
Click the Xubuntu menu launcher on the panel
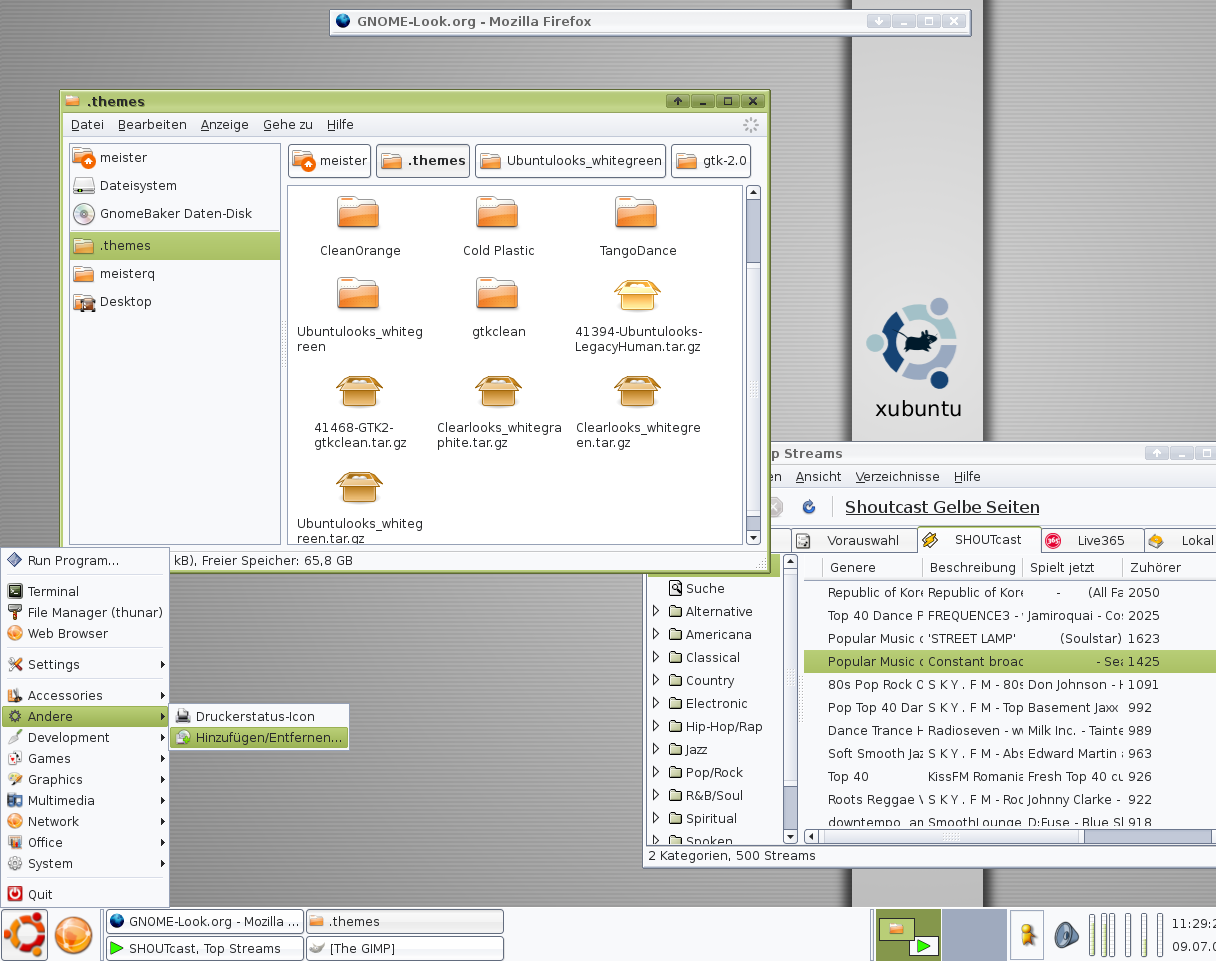tap(25, 935)
